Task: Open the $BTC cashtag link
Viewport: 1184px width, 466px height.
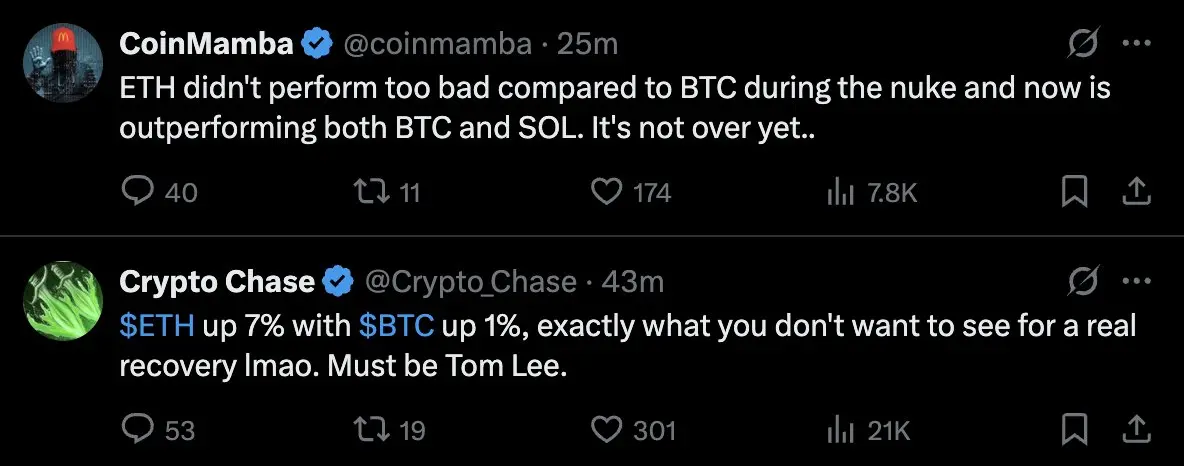Action: click(397, 325)
